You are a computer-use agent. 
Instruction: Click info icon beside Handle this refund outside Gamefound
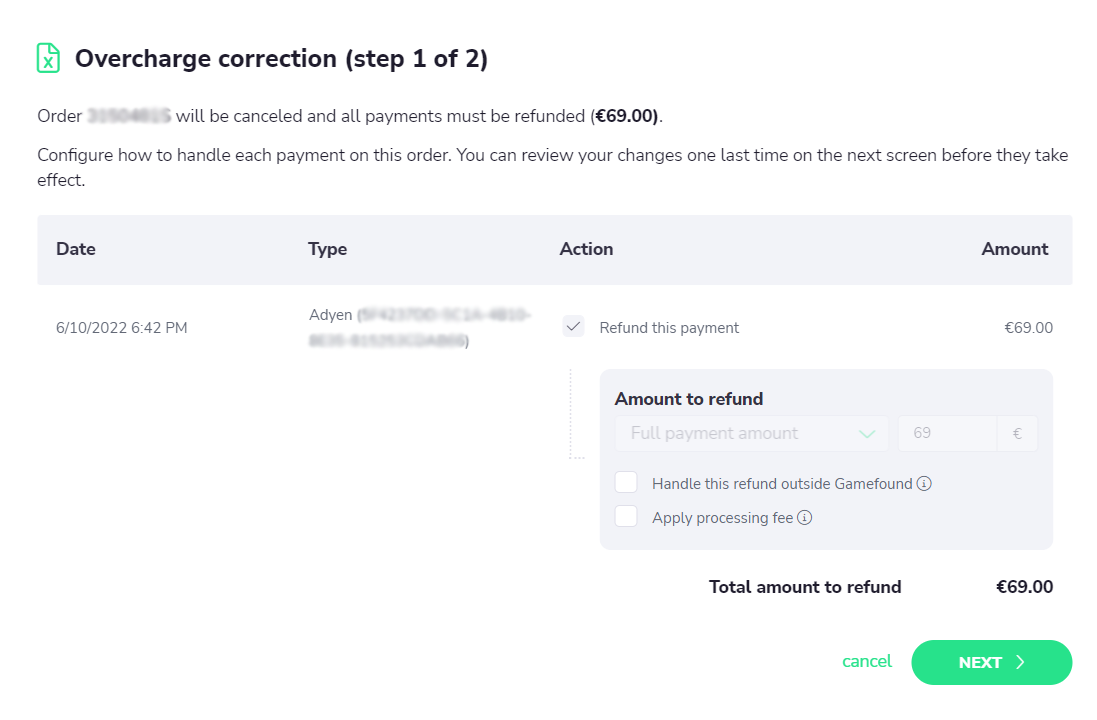click(924, 484)
